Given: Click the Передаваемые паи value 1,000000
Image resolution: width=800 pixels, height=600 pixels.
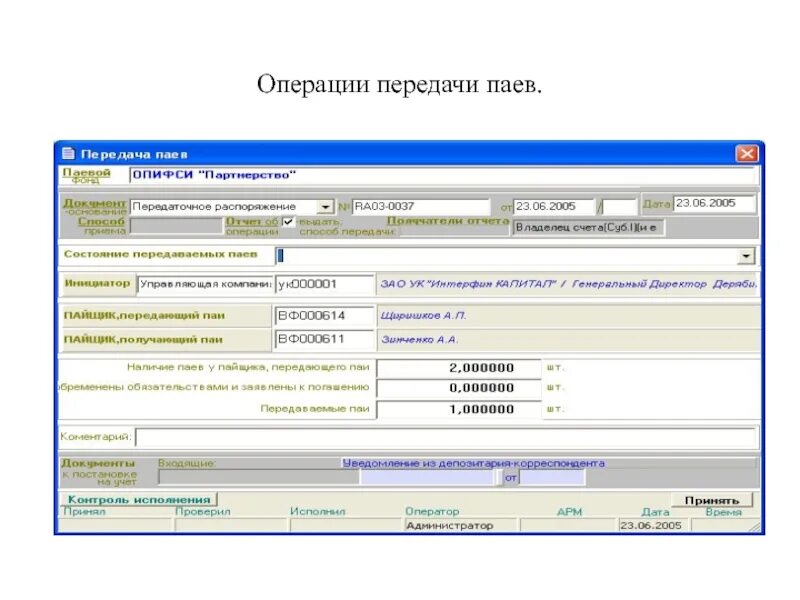Looking at the screenshot, I should [459, 409].
